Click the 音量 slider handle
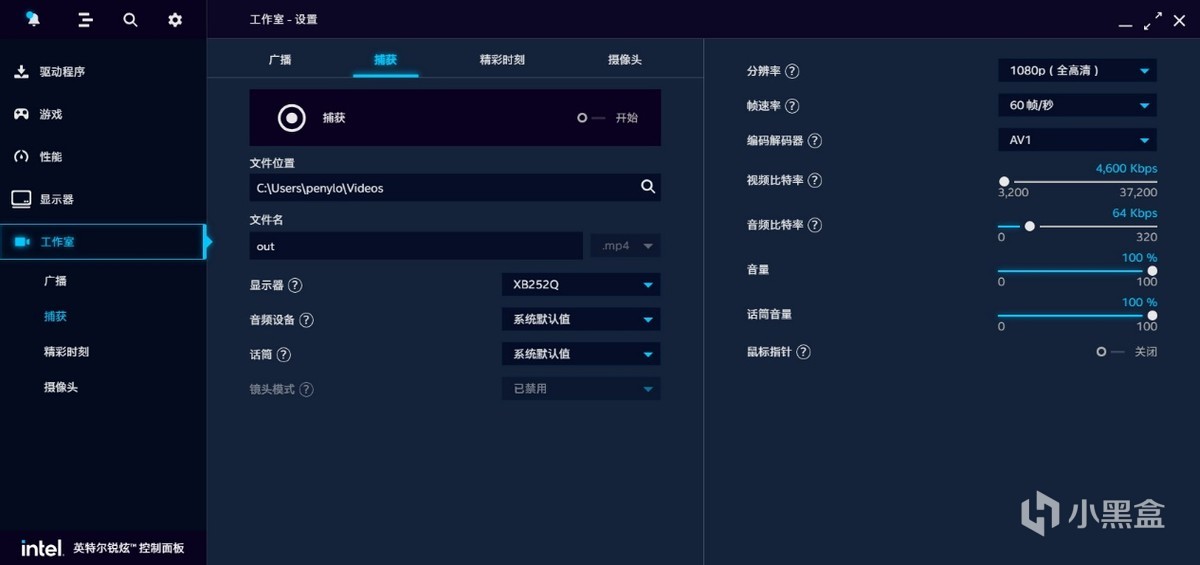Screen dimensions: 1200x565 click(1152, 271)
